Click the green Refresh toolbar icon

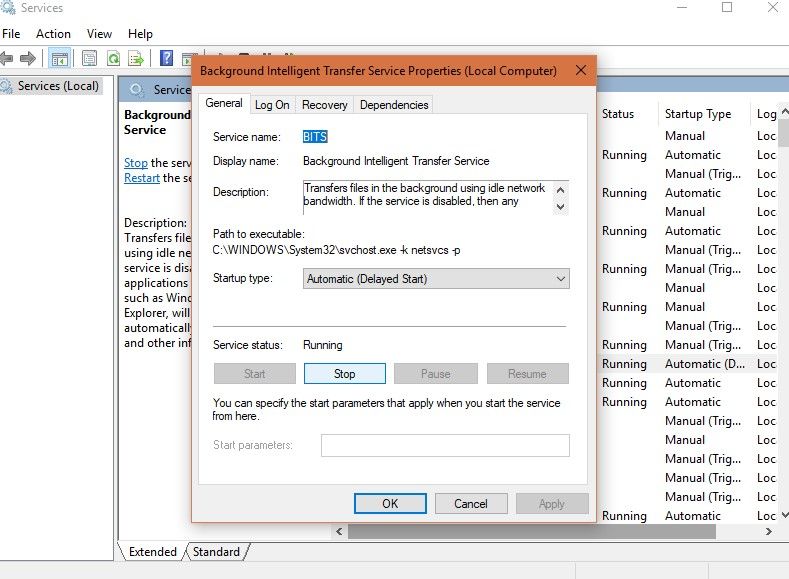point(114,59)
